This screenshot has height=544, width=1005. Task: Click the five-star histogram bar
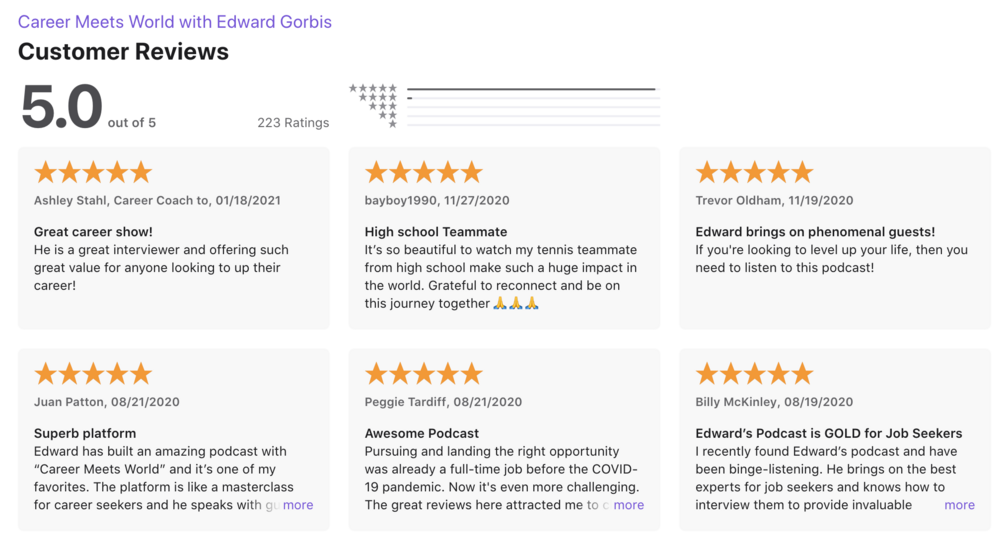[x=533, y=89]
